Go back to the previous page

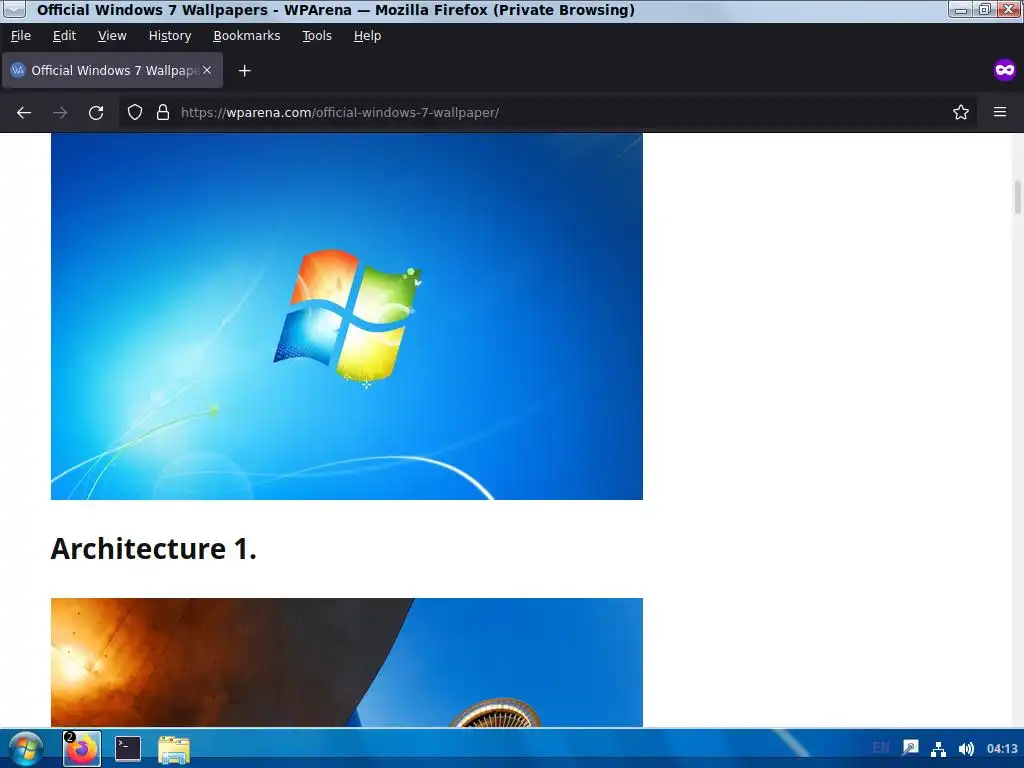click(x=24, y=112)
